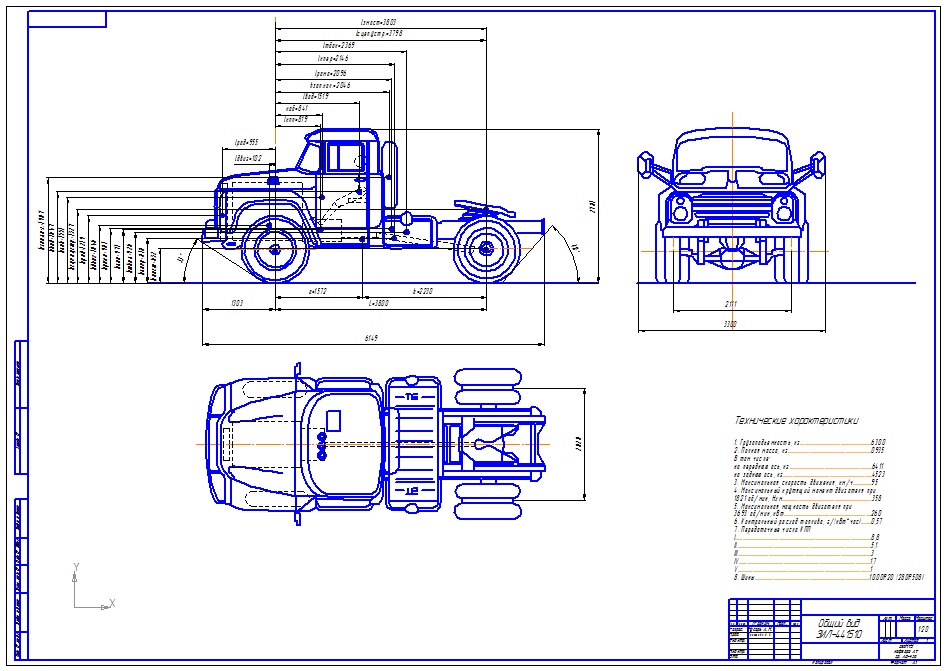Click the 'Общий вид ЗИЛ-441510' title block text
951x671 pixels.
[x=839, y=629]
